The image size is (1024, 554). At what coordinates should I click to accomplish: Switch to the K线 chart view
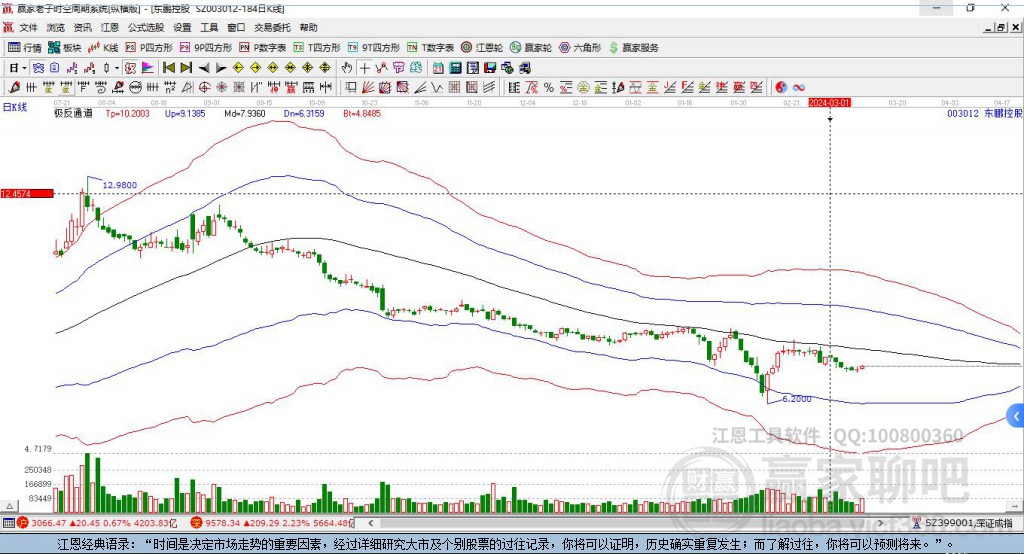pyautogui.click(x=103, y=48)
